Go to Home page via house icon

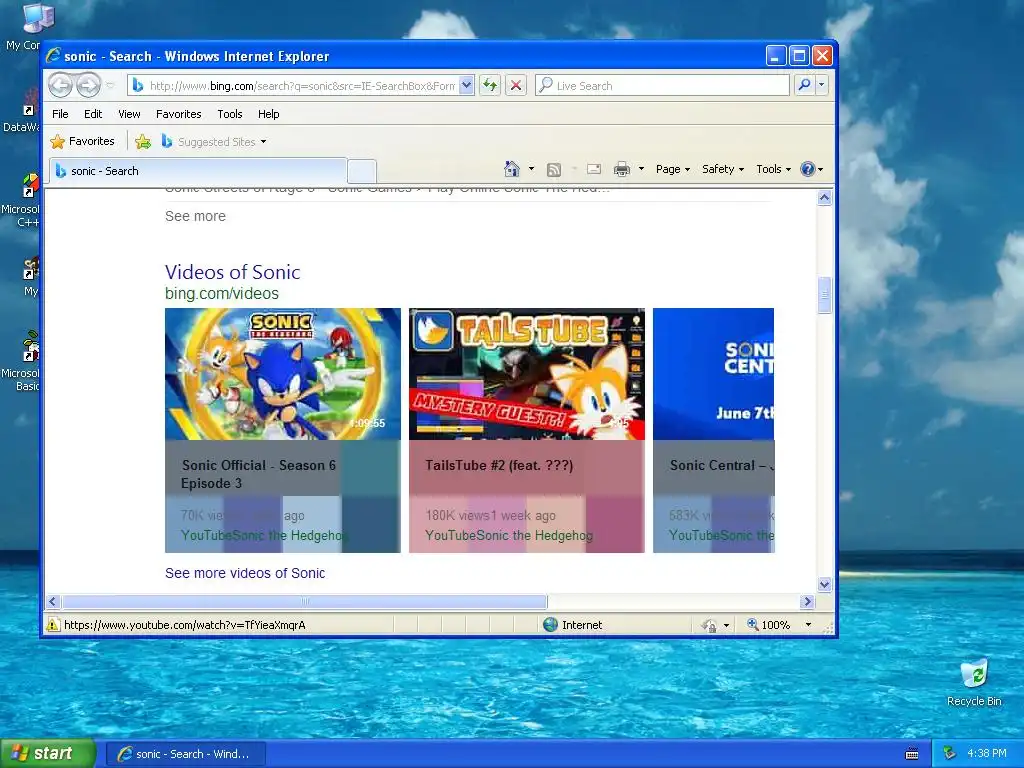coord(512,169)
